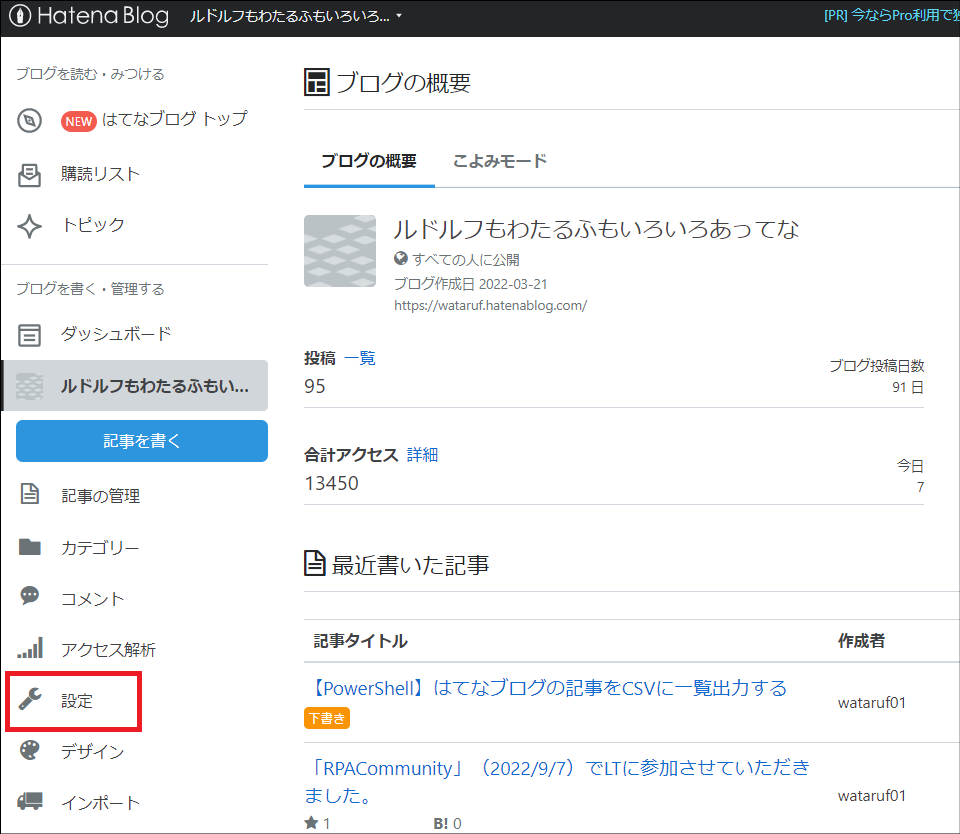Click the post count 95
Image resolution: width=960 pixels, height=834 pixels.
tap(315, 386)
